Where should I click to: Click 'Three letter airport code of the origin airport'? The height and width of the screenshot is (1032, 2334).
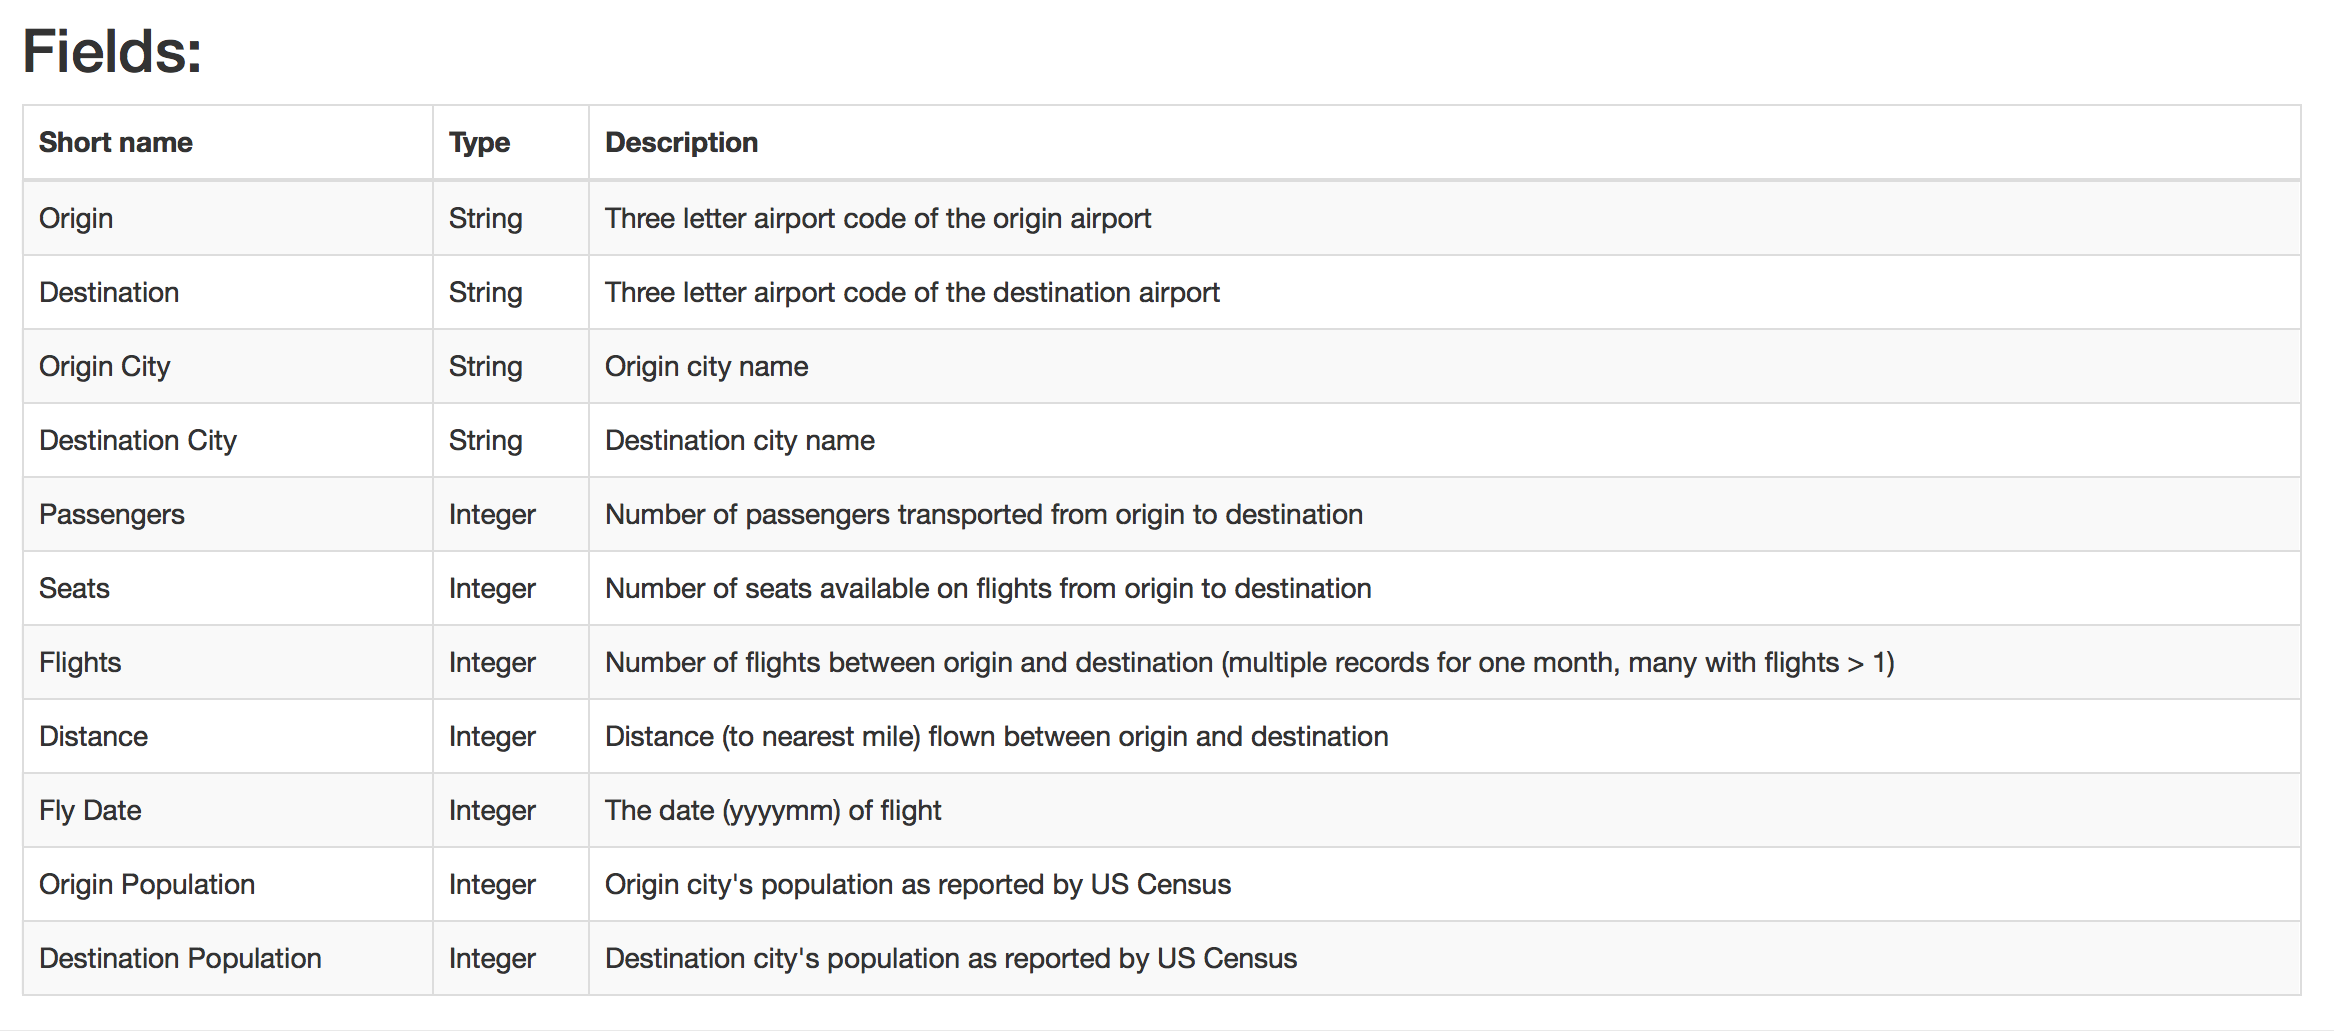pos(878,218)
